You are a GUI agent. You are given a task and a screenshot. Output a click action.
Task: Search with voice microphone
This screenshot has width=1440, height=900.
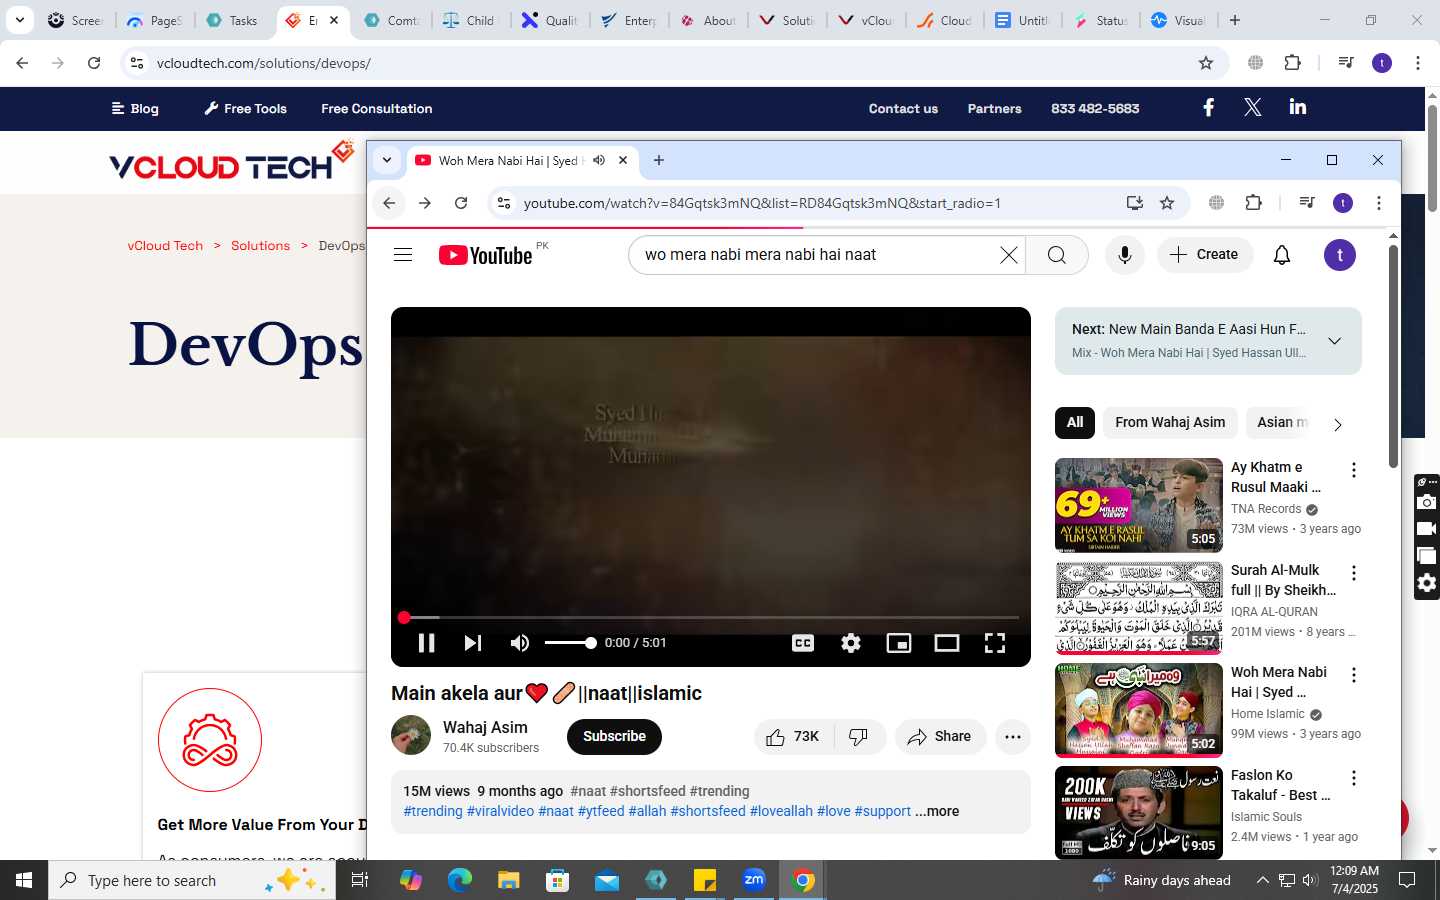[x=1125, y=255]
